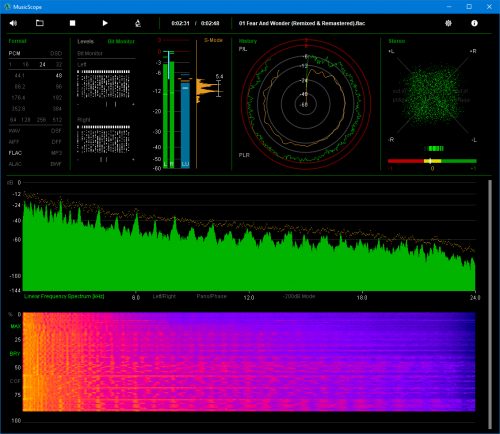The image size is (500, 434).
Task: Click the Linear Frequency Spectrum [kHz] label
Action: 64,296
